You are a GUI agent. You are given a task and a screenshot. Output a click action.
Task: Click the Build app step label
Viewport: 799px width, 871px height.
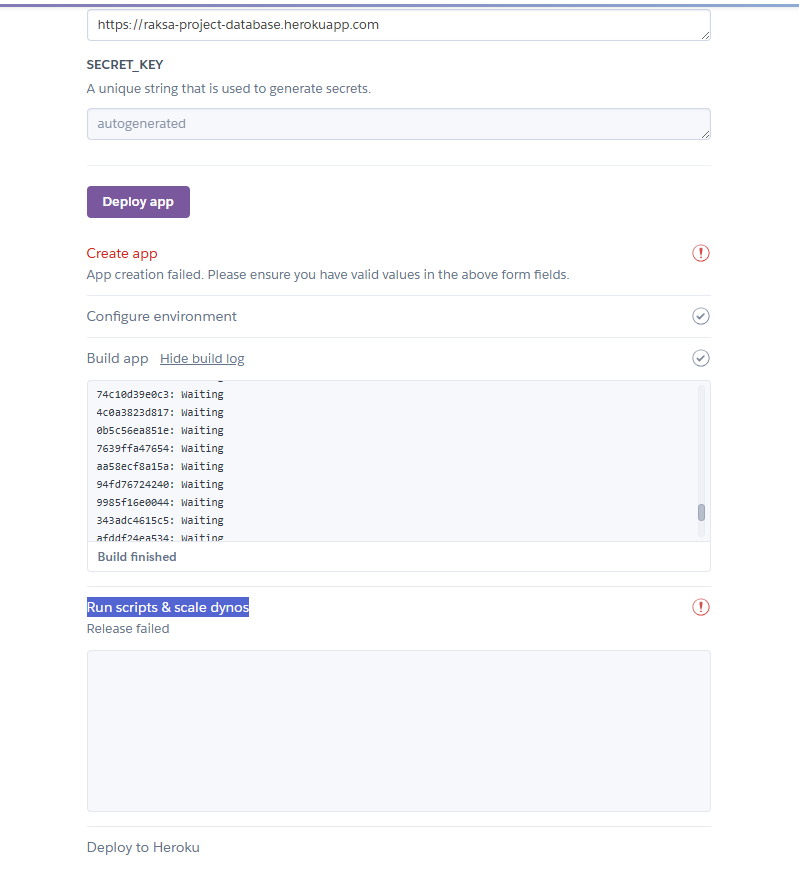pos(118,358)
